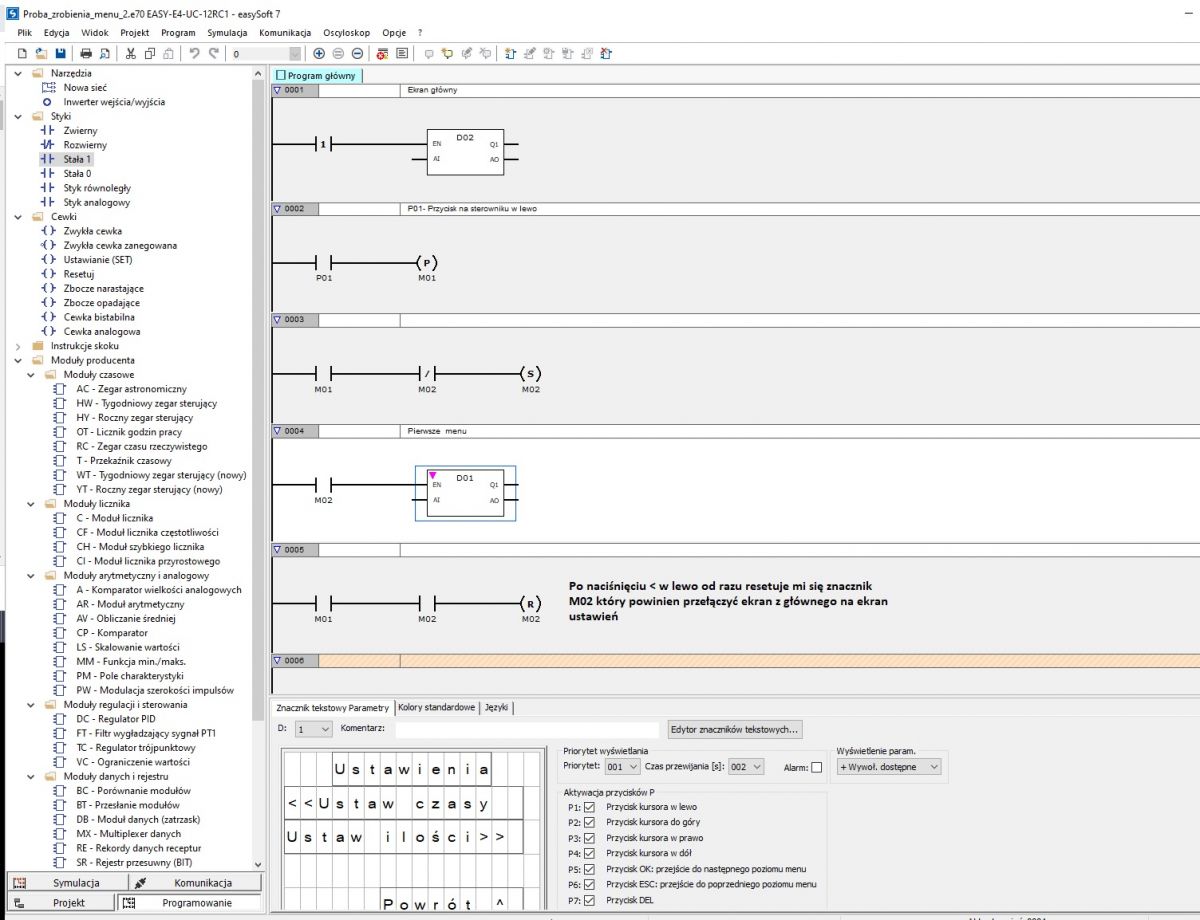Click the Save (floppy disk) toolbar icon
The image size is (1200, 920).
[x=60, y=53]
